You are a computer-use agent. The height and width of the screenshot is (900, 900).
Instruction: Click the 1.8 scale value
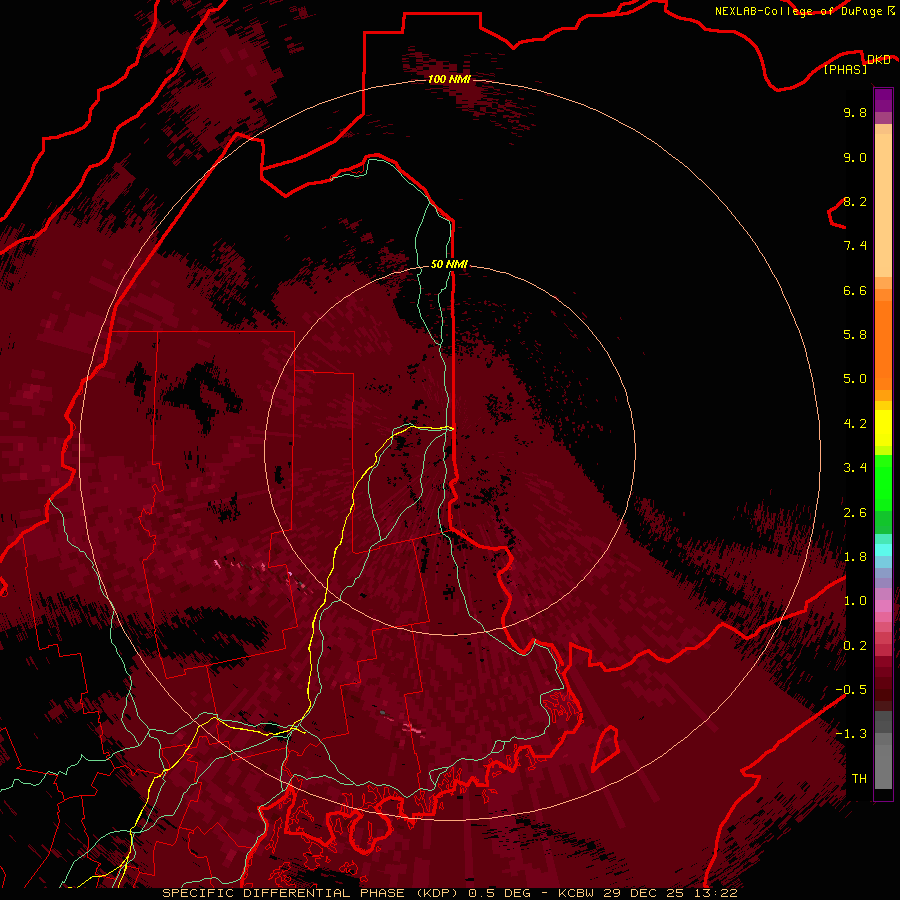click(x=855, y=557)
